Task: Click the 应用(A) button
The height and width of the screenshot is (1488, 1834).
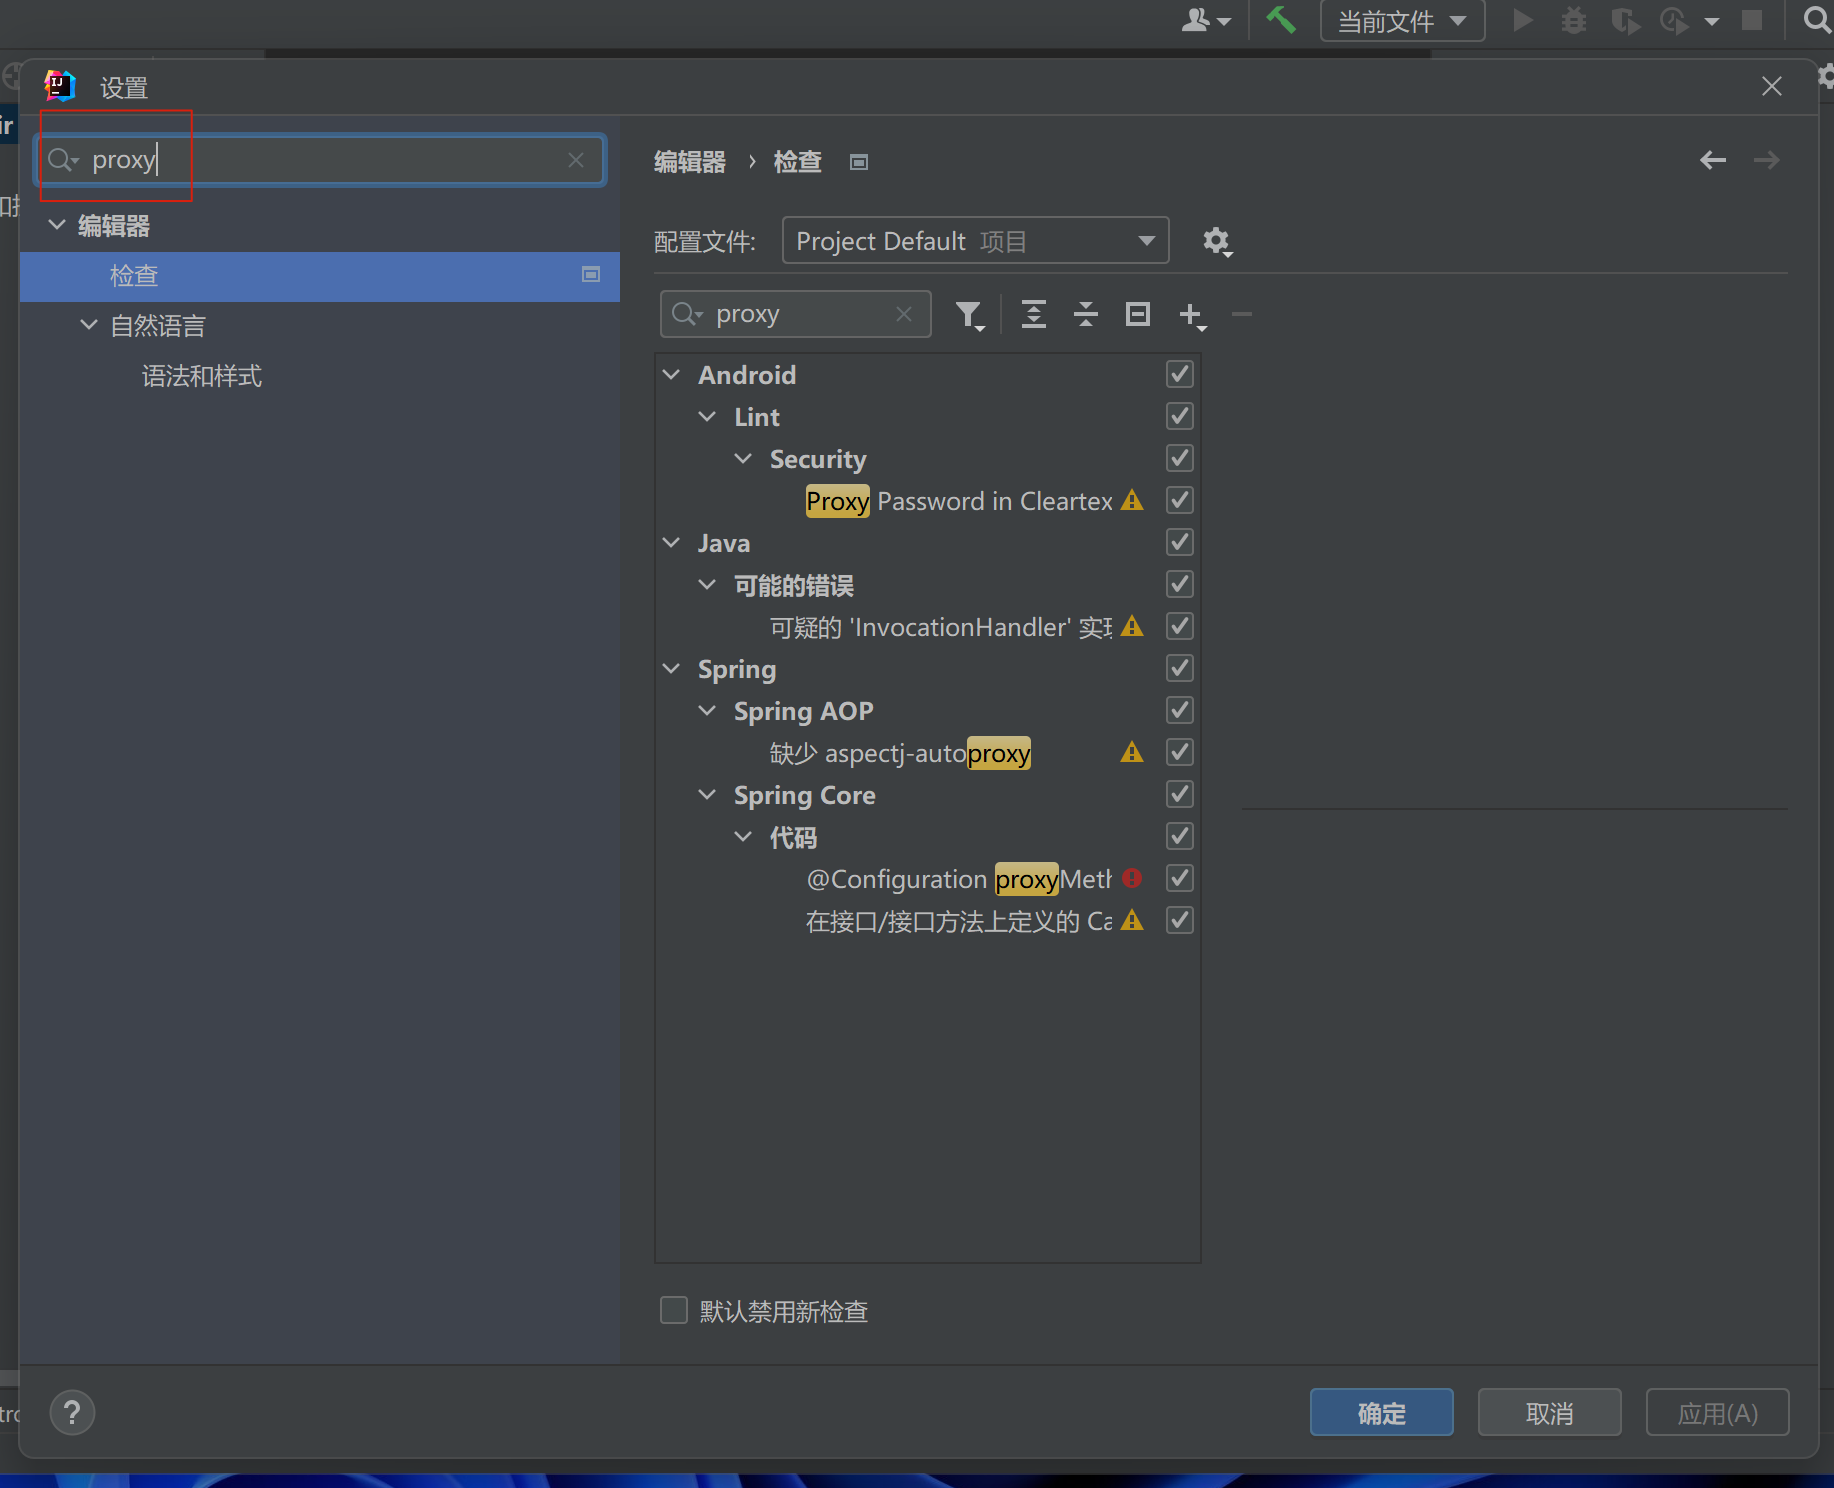Action: [1717, 1412]
